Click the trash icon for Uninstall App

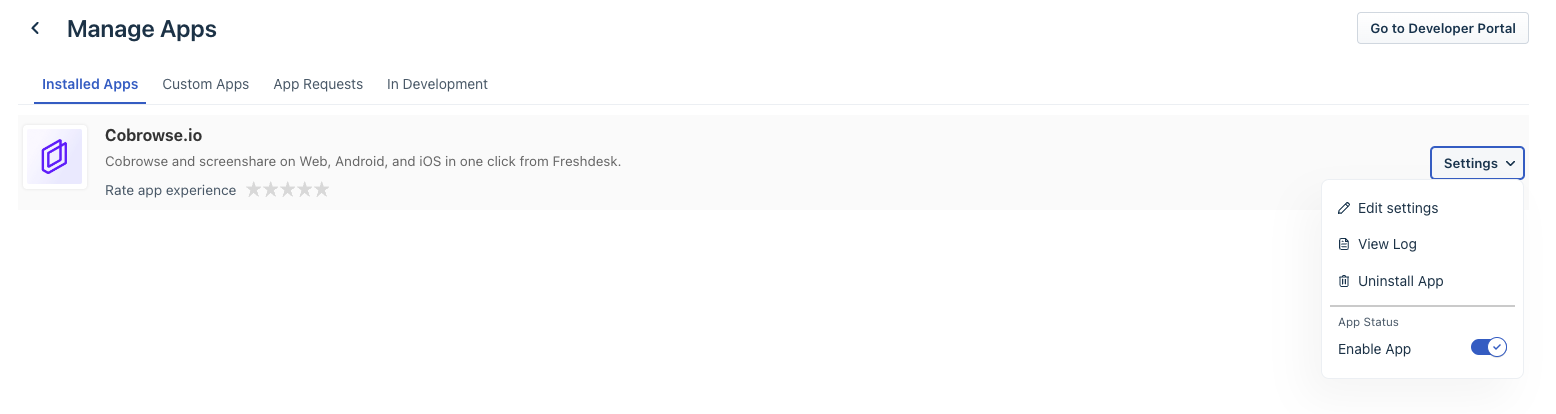click(1344, 281)
